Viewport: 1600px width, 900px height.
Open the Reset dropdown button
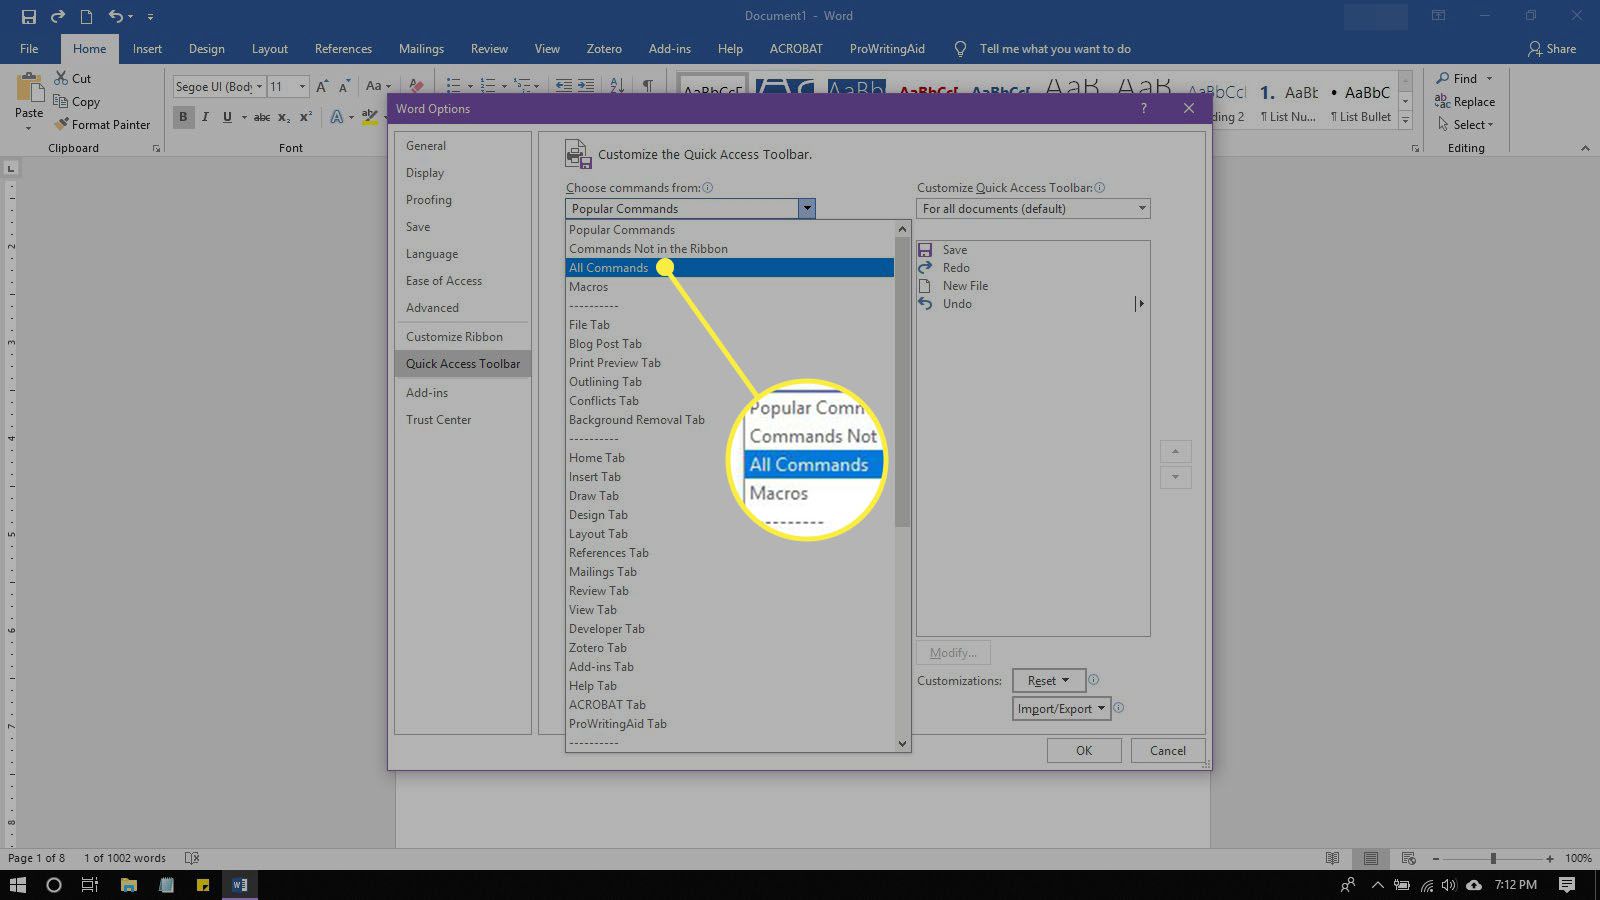[x=1048, y=680]
